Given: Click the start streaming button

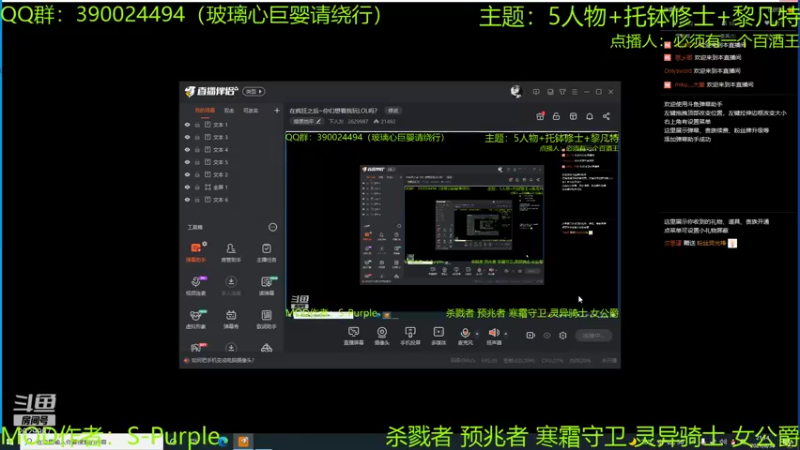Looking at the screenshot, I should coord(593,335).
